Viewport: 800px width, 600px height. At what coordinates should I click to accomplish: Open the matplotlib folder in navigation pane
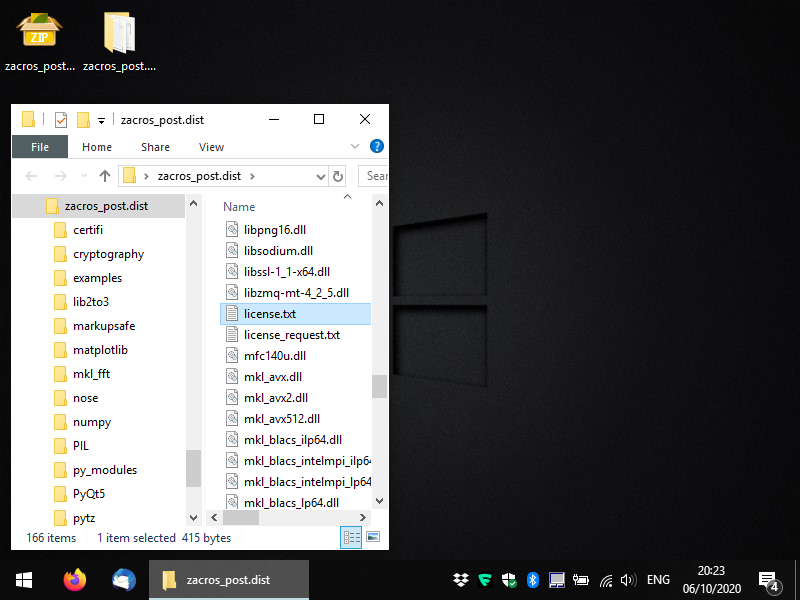coord(100,350)
